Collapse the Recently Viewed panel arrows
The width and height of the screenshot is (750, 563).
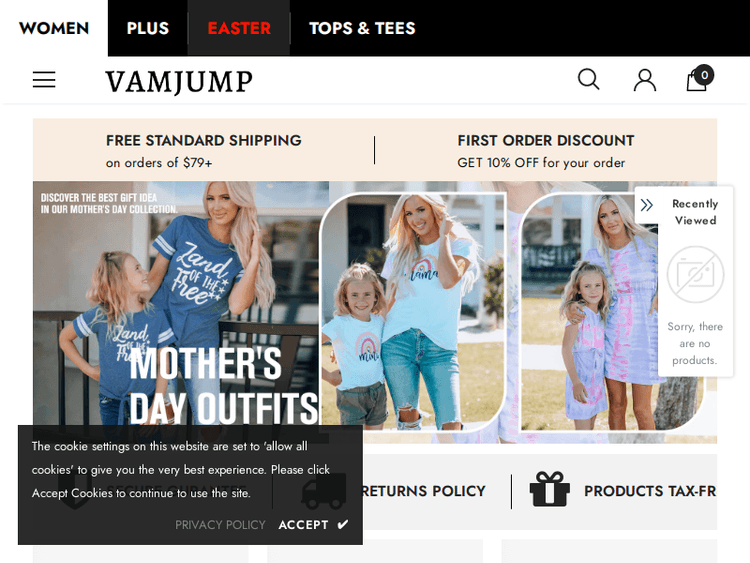click(647, 205)
